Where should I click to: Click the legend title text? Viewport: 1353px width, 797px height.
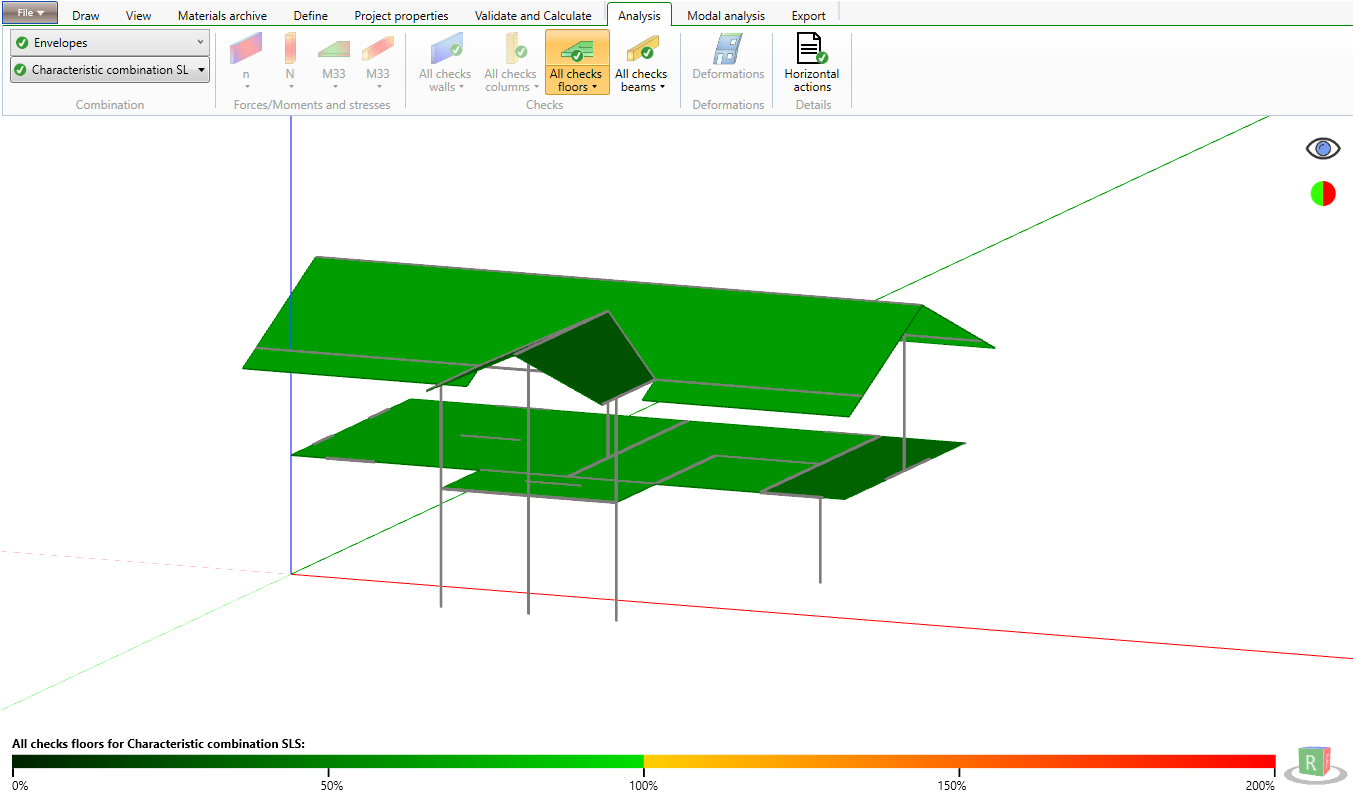tap(158, 744)
